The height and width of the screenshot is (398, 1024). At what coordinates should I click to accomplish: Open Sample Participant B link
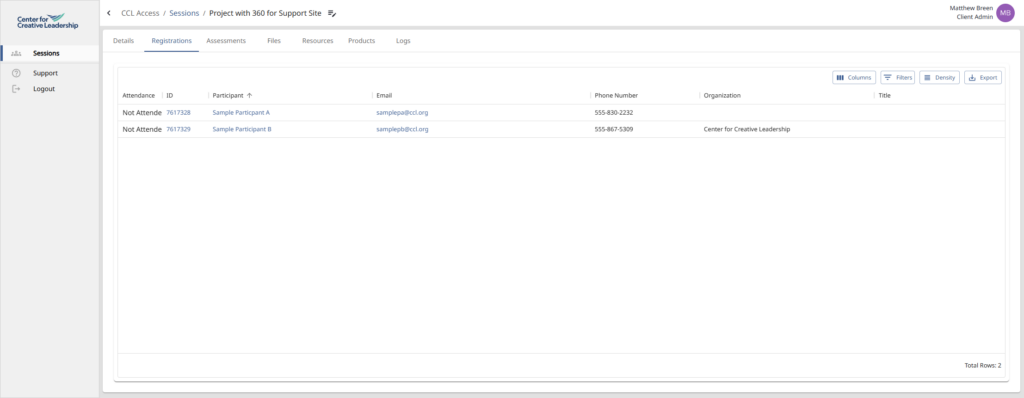point(242,129)
